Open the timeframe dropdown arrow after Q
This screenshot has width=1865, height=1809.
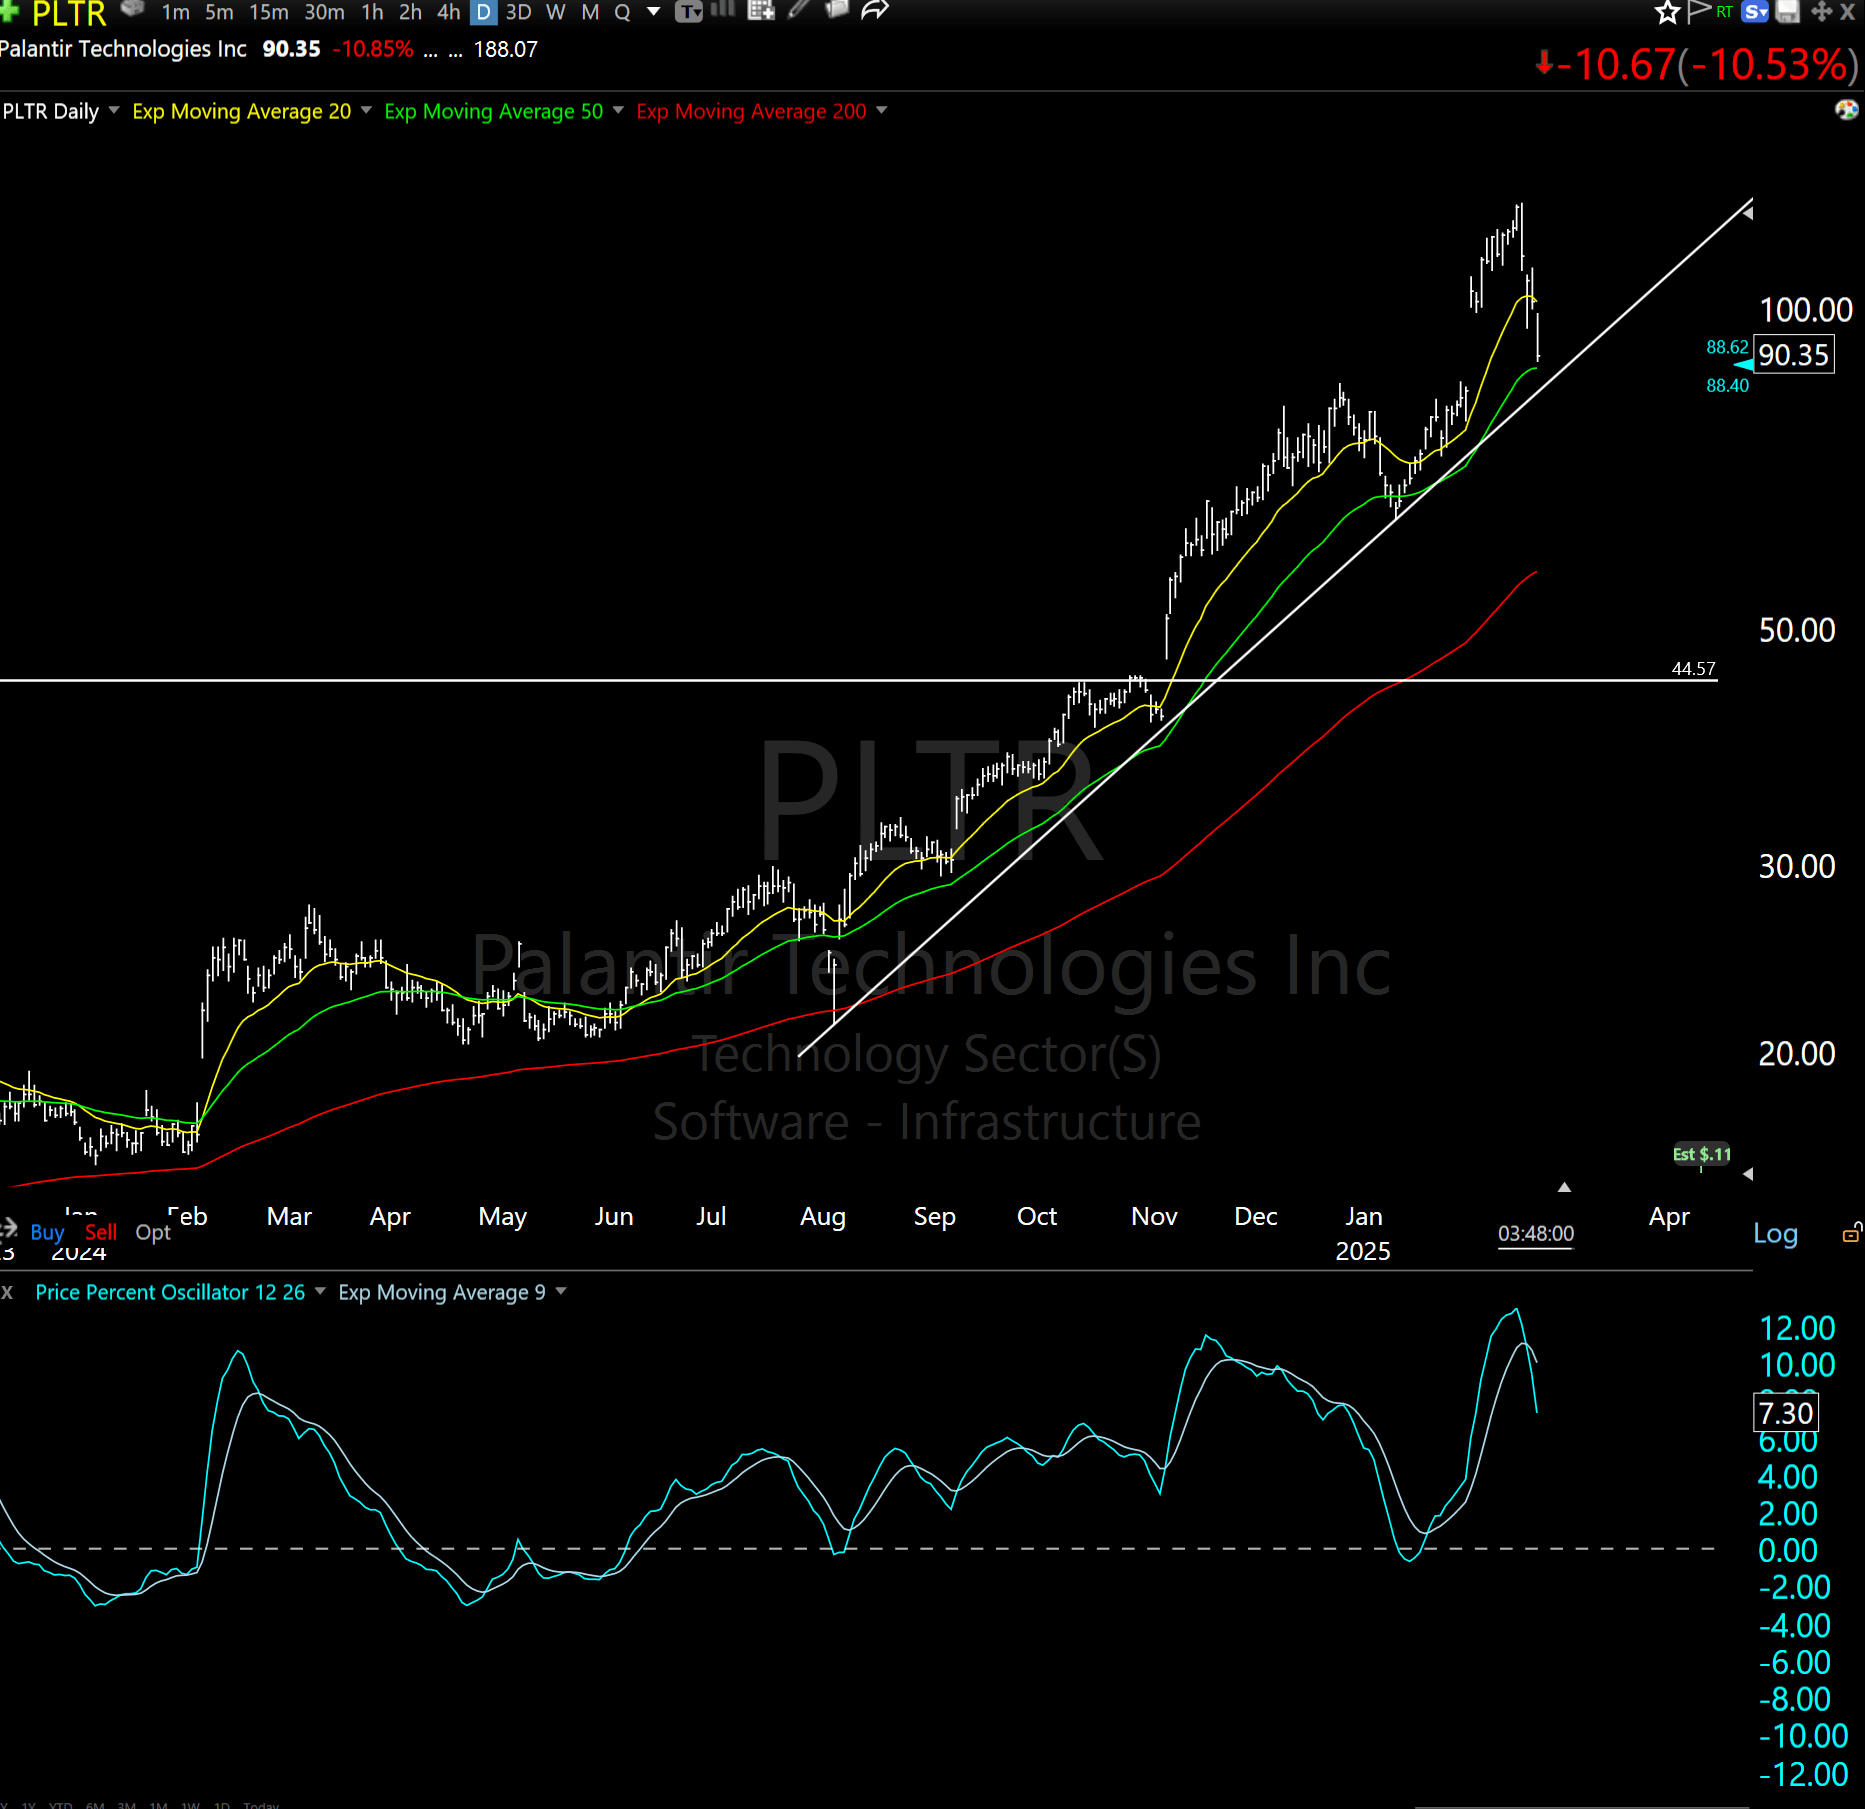(654, 12)
